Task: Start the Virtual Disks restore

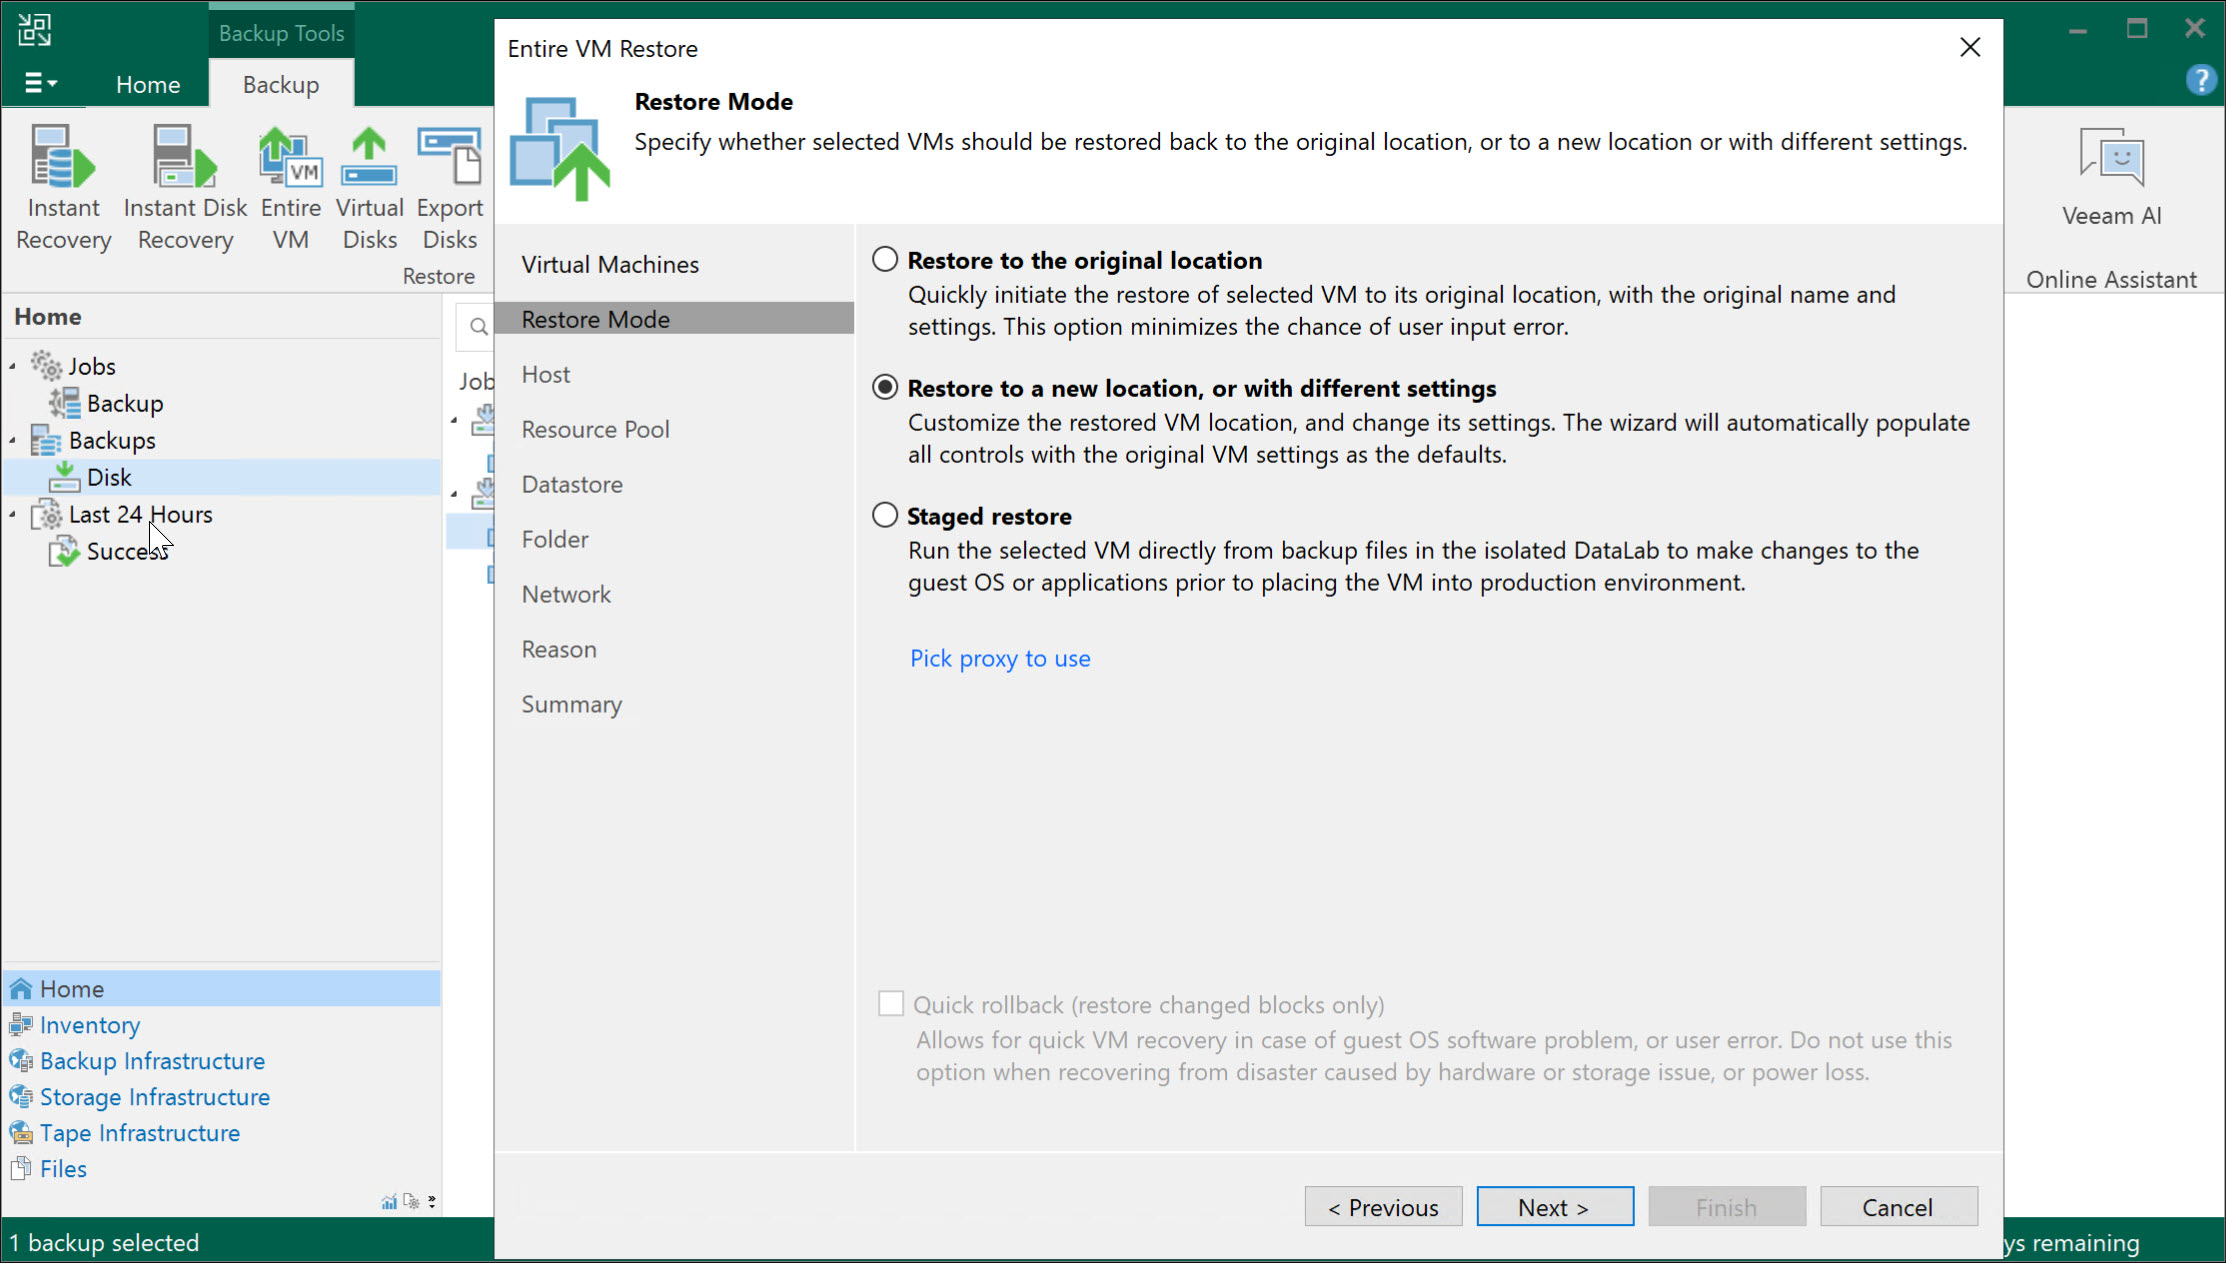Action: (369, 185)
